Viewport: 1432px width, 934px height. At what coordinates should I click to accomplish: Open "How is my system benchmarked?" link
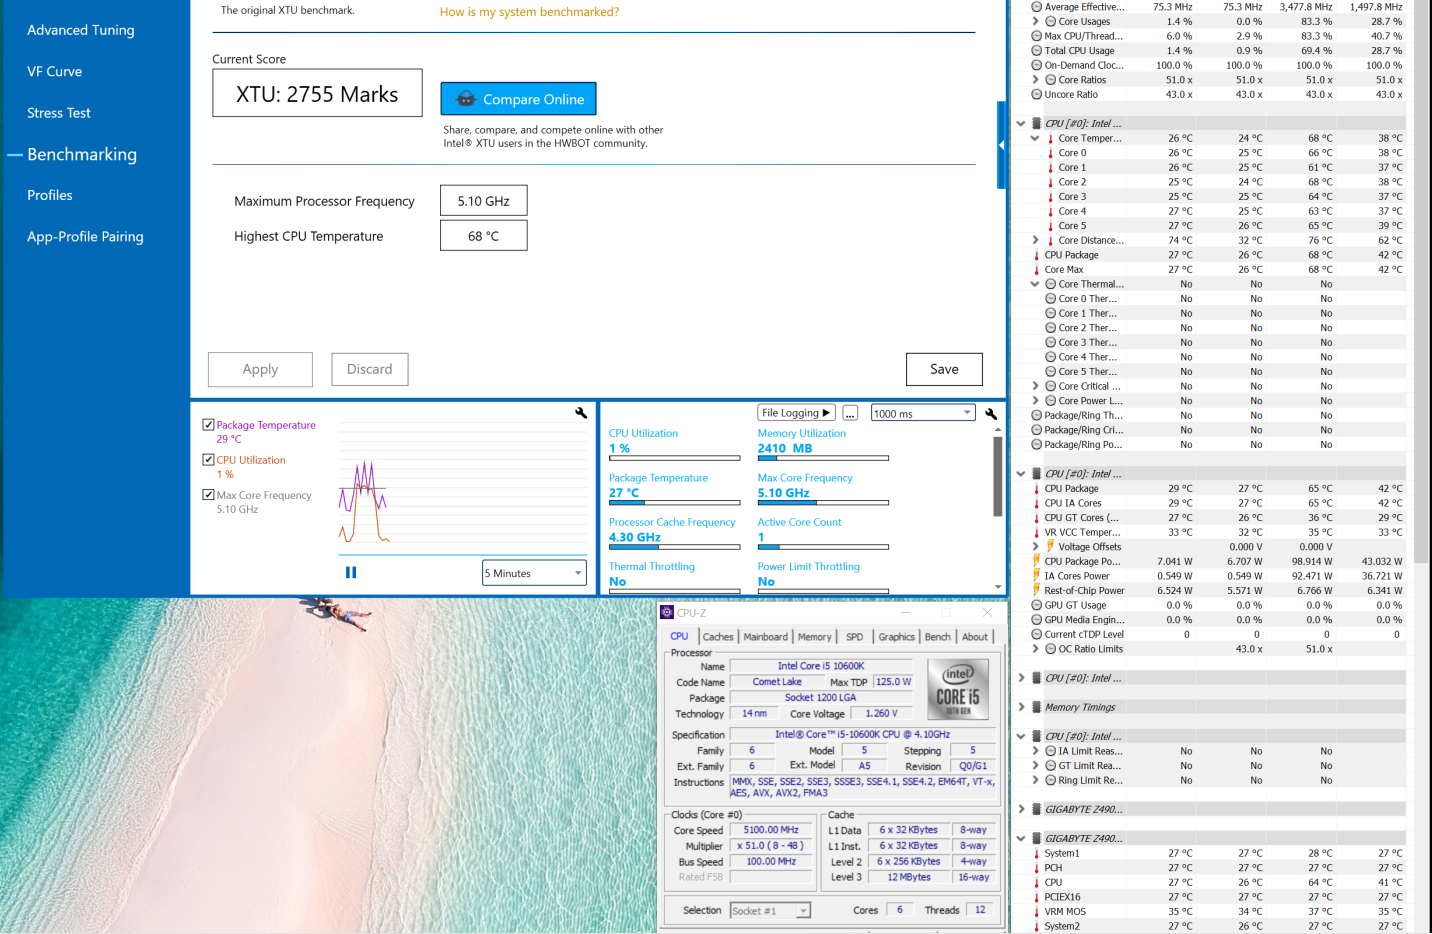529,12
